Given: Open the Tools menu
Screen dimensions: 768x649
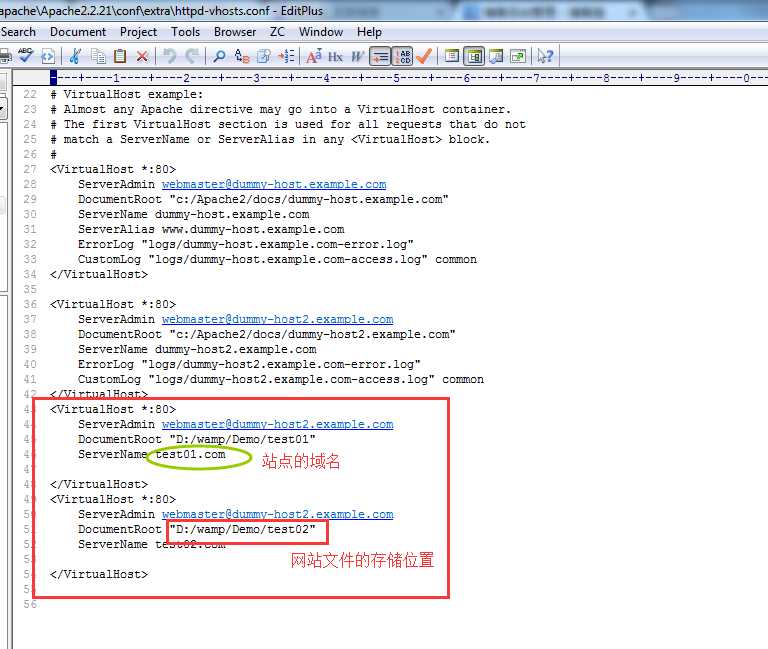Looking at the screenshot, I should coord(185,32).
